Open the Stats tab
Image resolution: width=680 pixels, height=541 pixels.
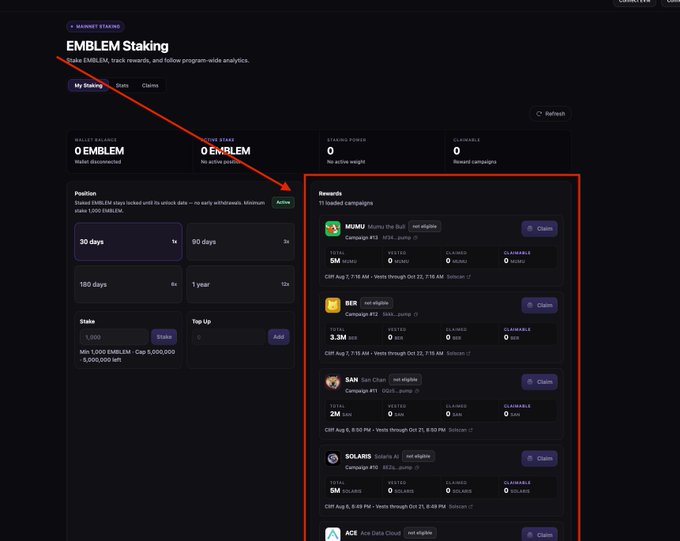point(122,85)
